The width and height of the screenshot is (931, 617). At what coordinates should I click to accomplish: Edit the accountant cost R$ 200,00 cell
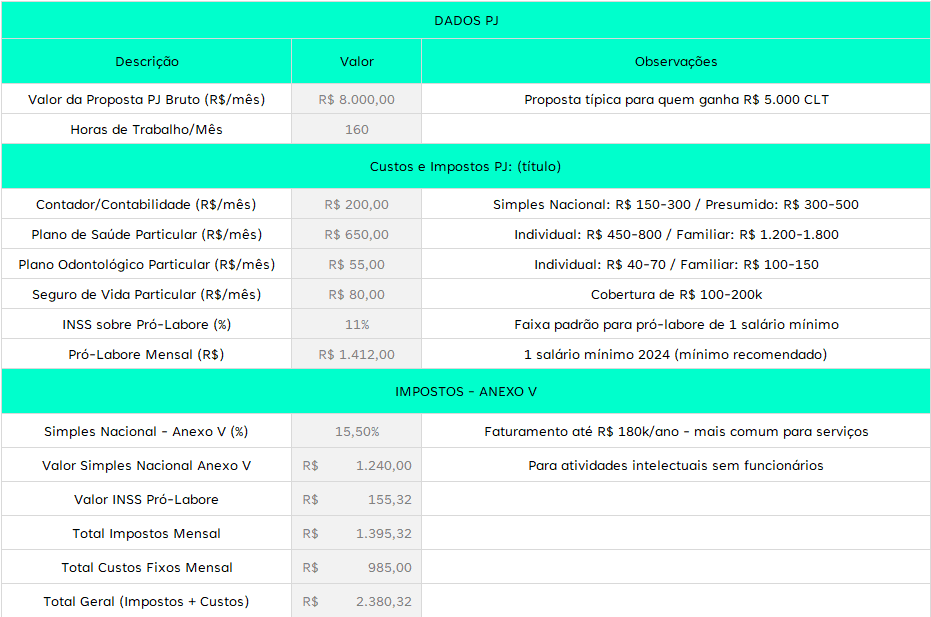(356, 204)
